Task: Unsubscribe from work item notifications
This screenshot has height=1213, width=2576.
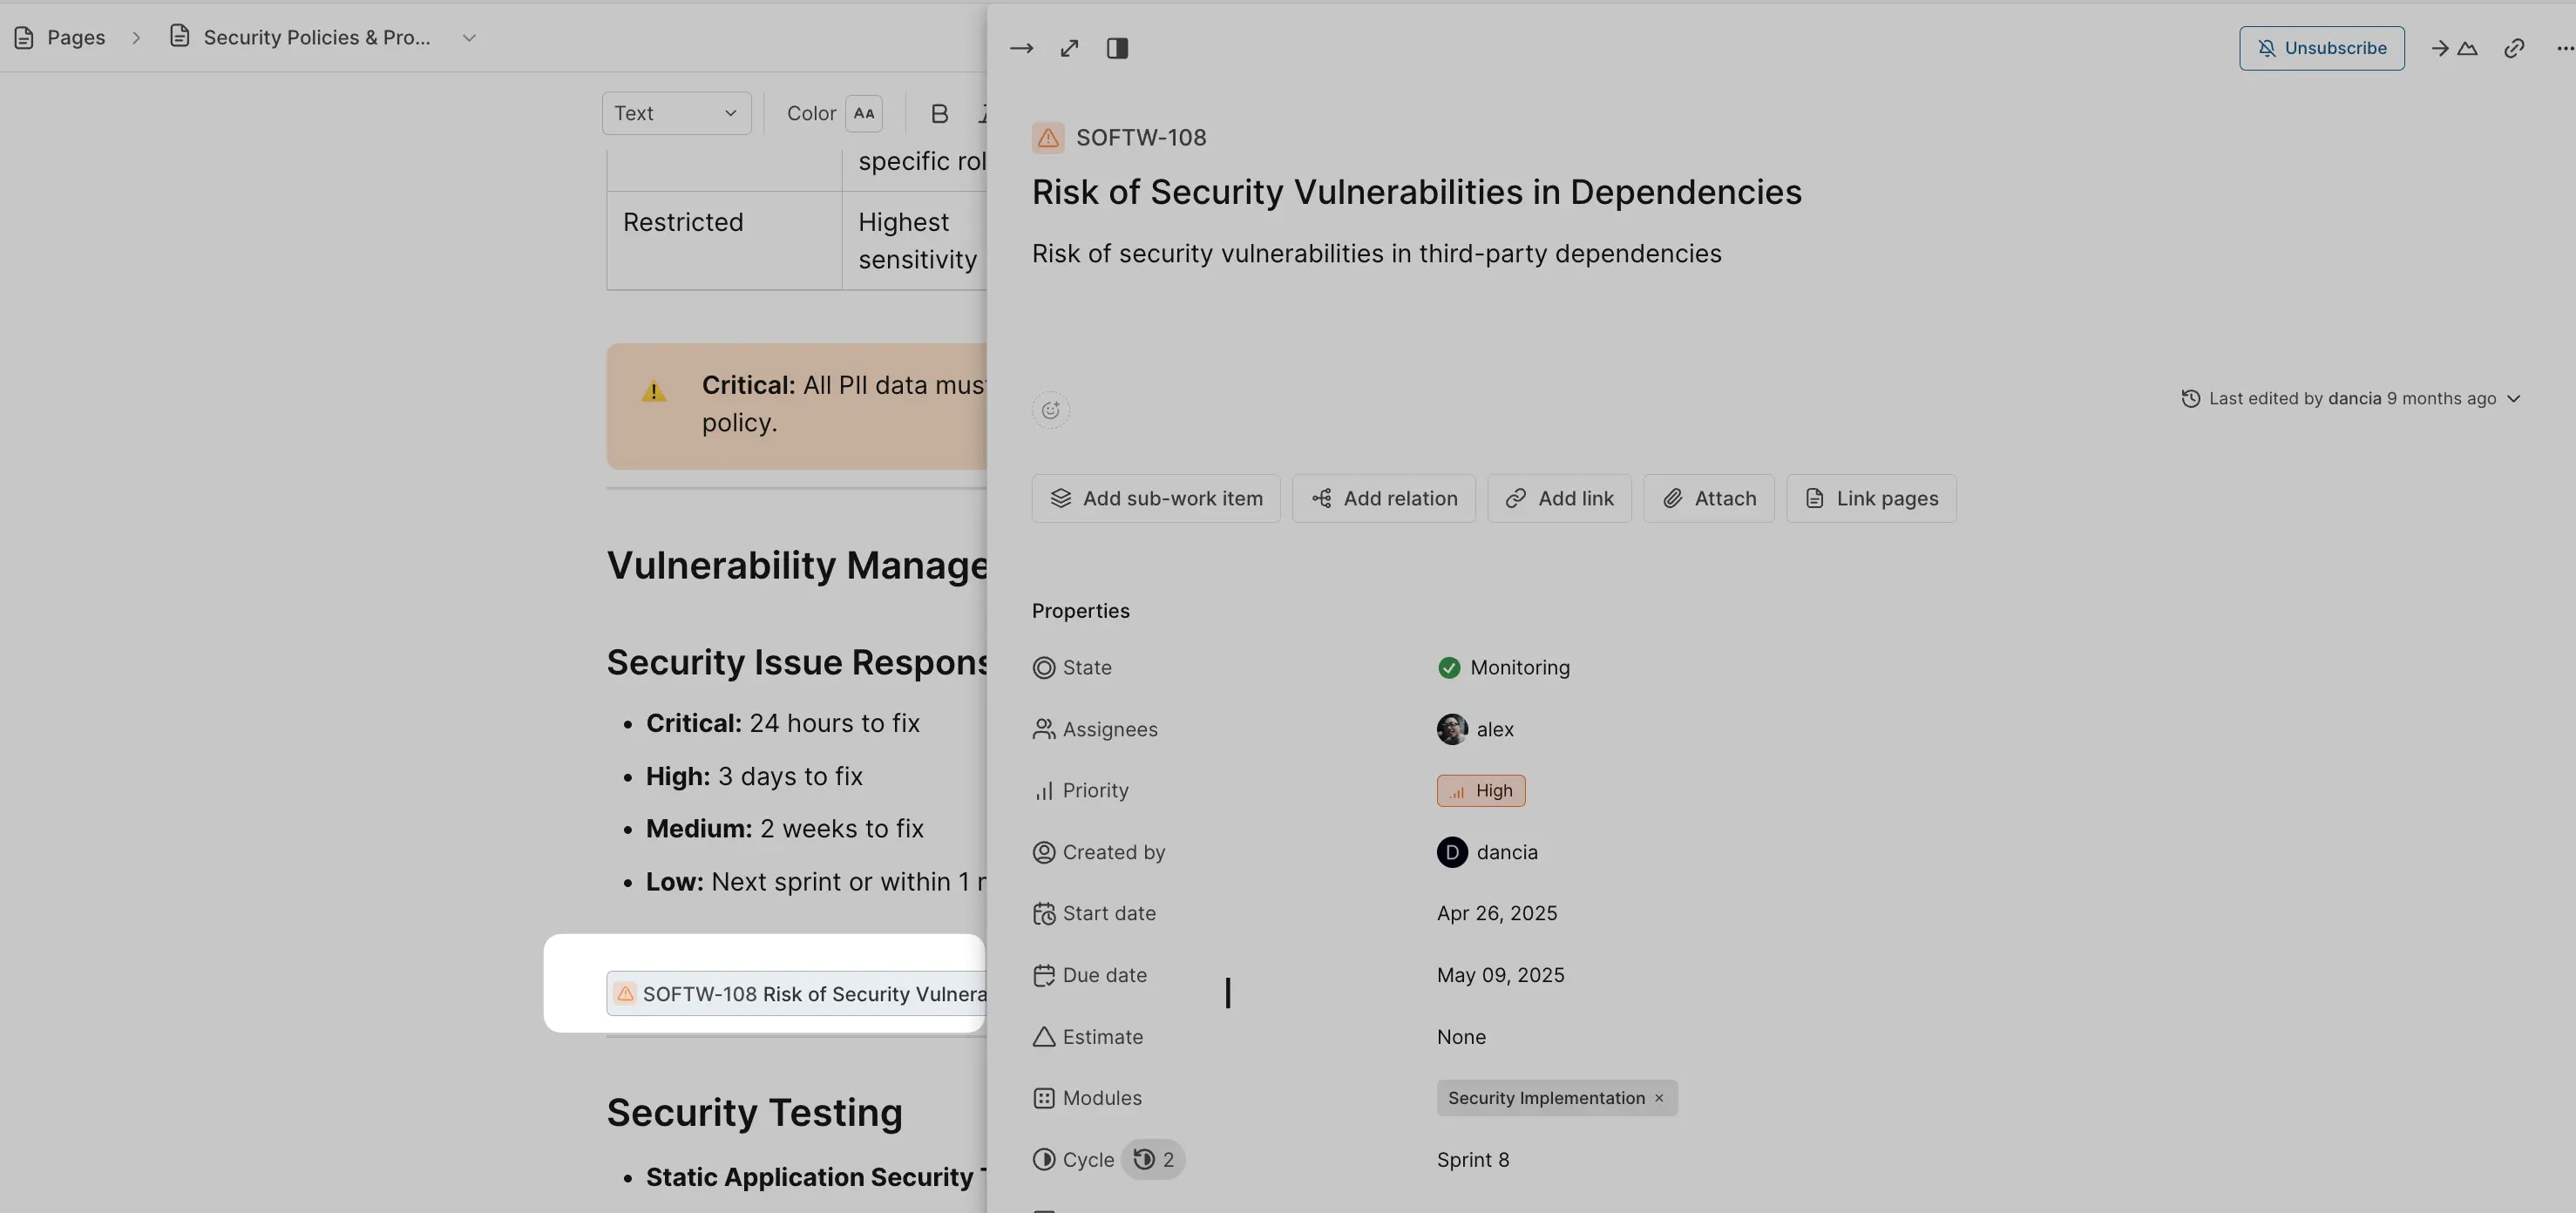Action: 2321,48
